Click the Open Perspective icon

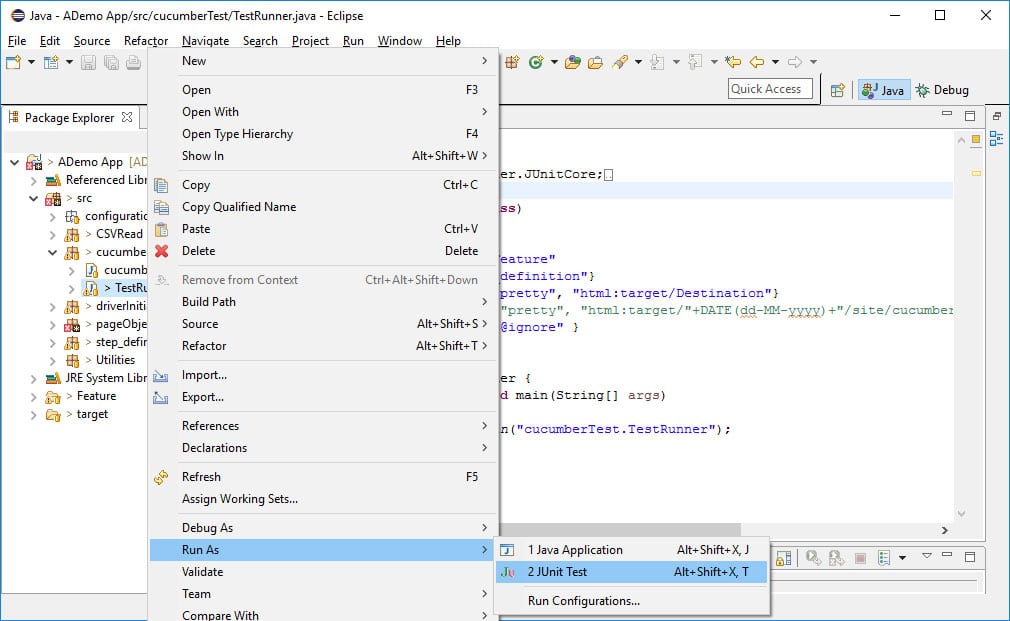(837, 90)
